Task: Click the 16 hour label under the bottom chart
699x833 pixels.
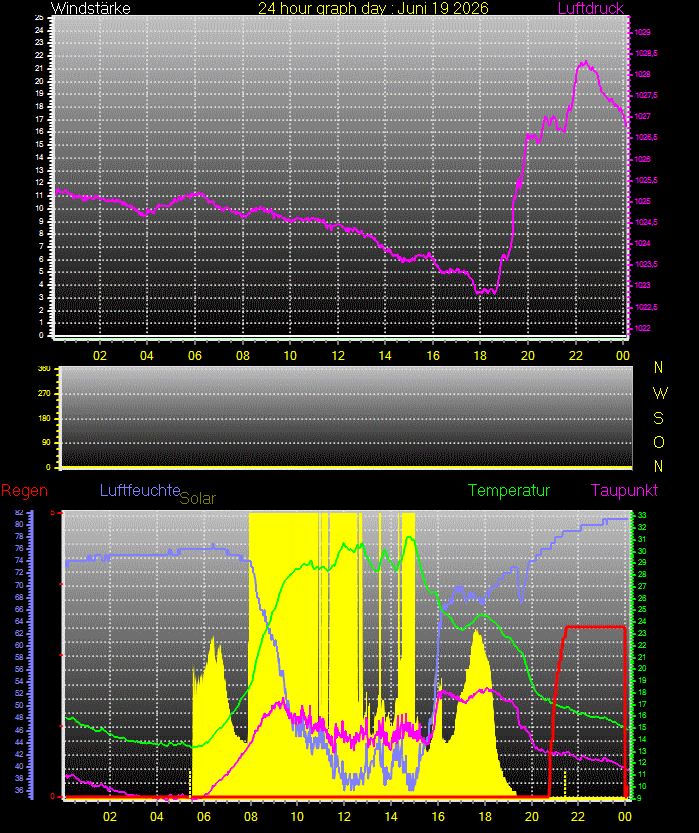Action: [438, 817]
